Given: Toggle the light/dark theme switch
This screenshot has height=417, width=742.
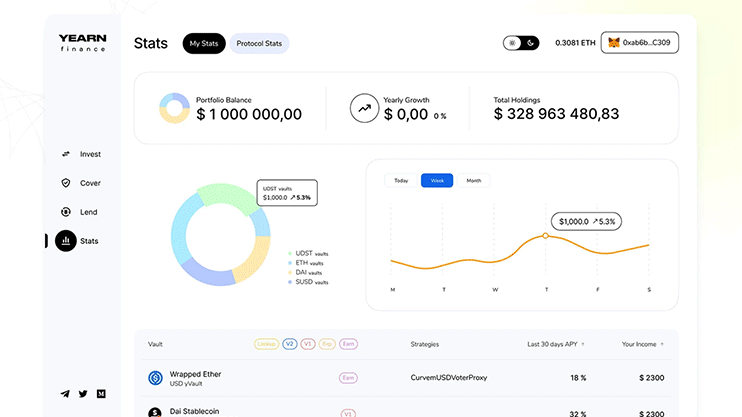Looking at the screenshot, I should [x=521, y=43].
